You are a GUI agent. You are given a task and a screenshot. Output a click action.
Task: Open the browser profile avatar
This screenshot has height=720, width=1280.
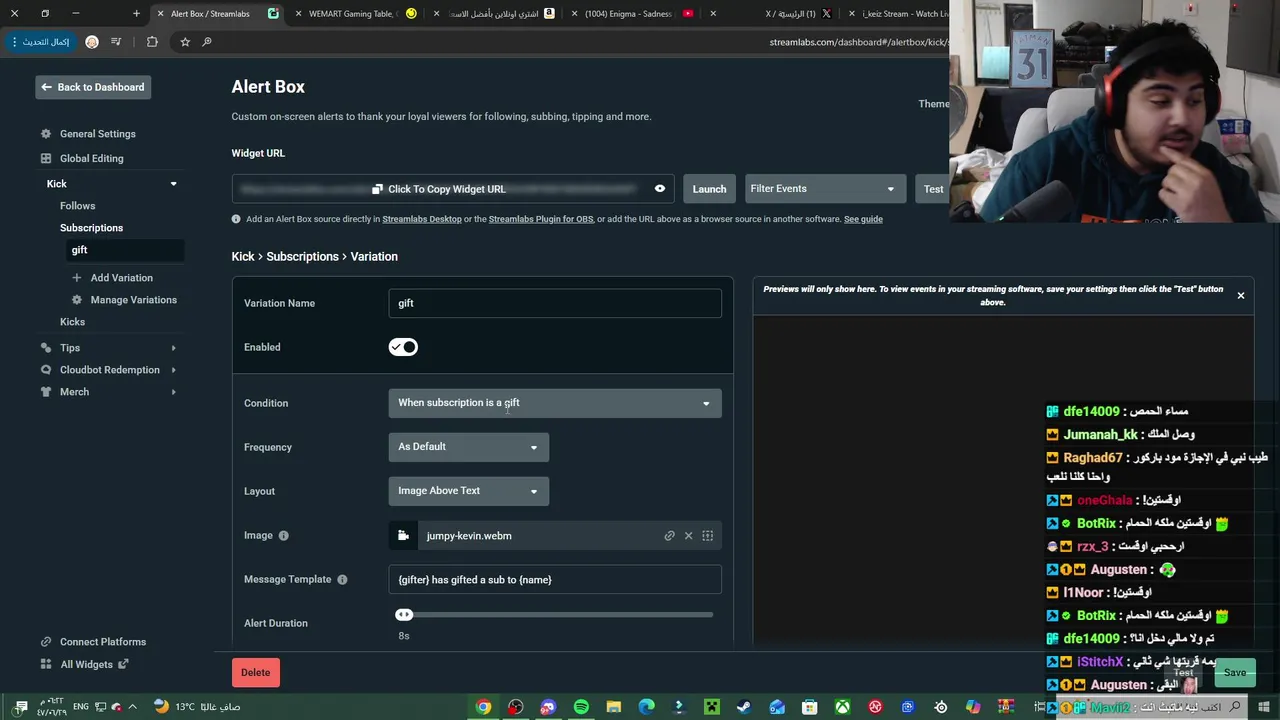pyautogui.click(x=92, y=42)
